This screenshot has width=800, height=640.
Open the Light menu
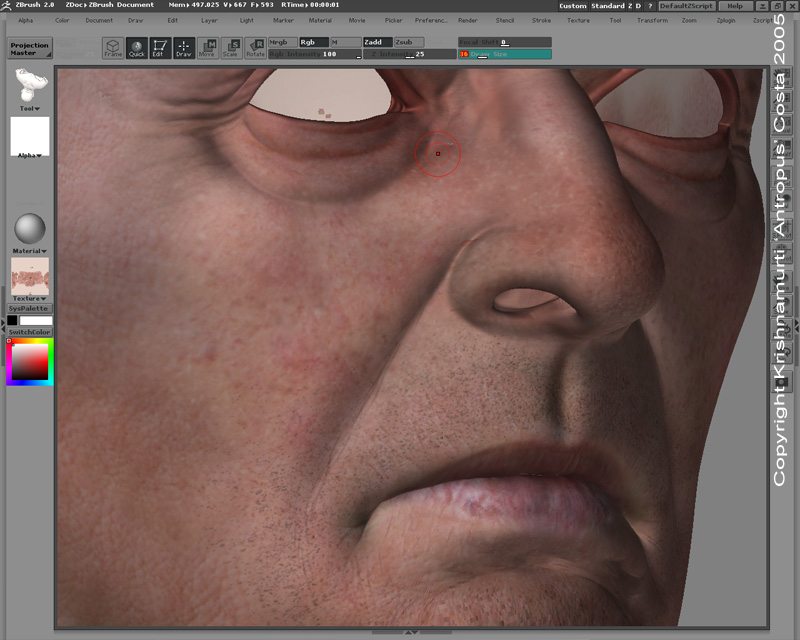[246, 20]
